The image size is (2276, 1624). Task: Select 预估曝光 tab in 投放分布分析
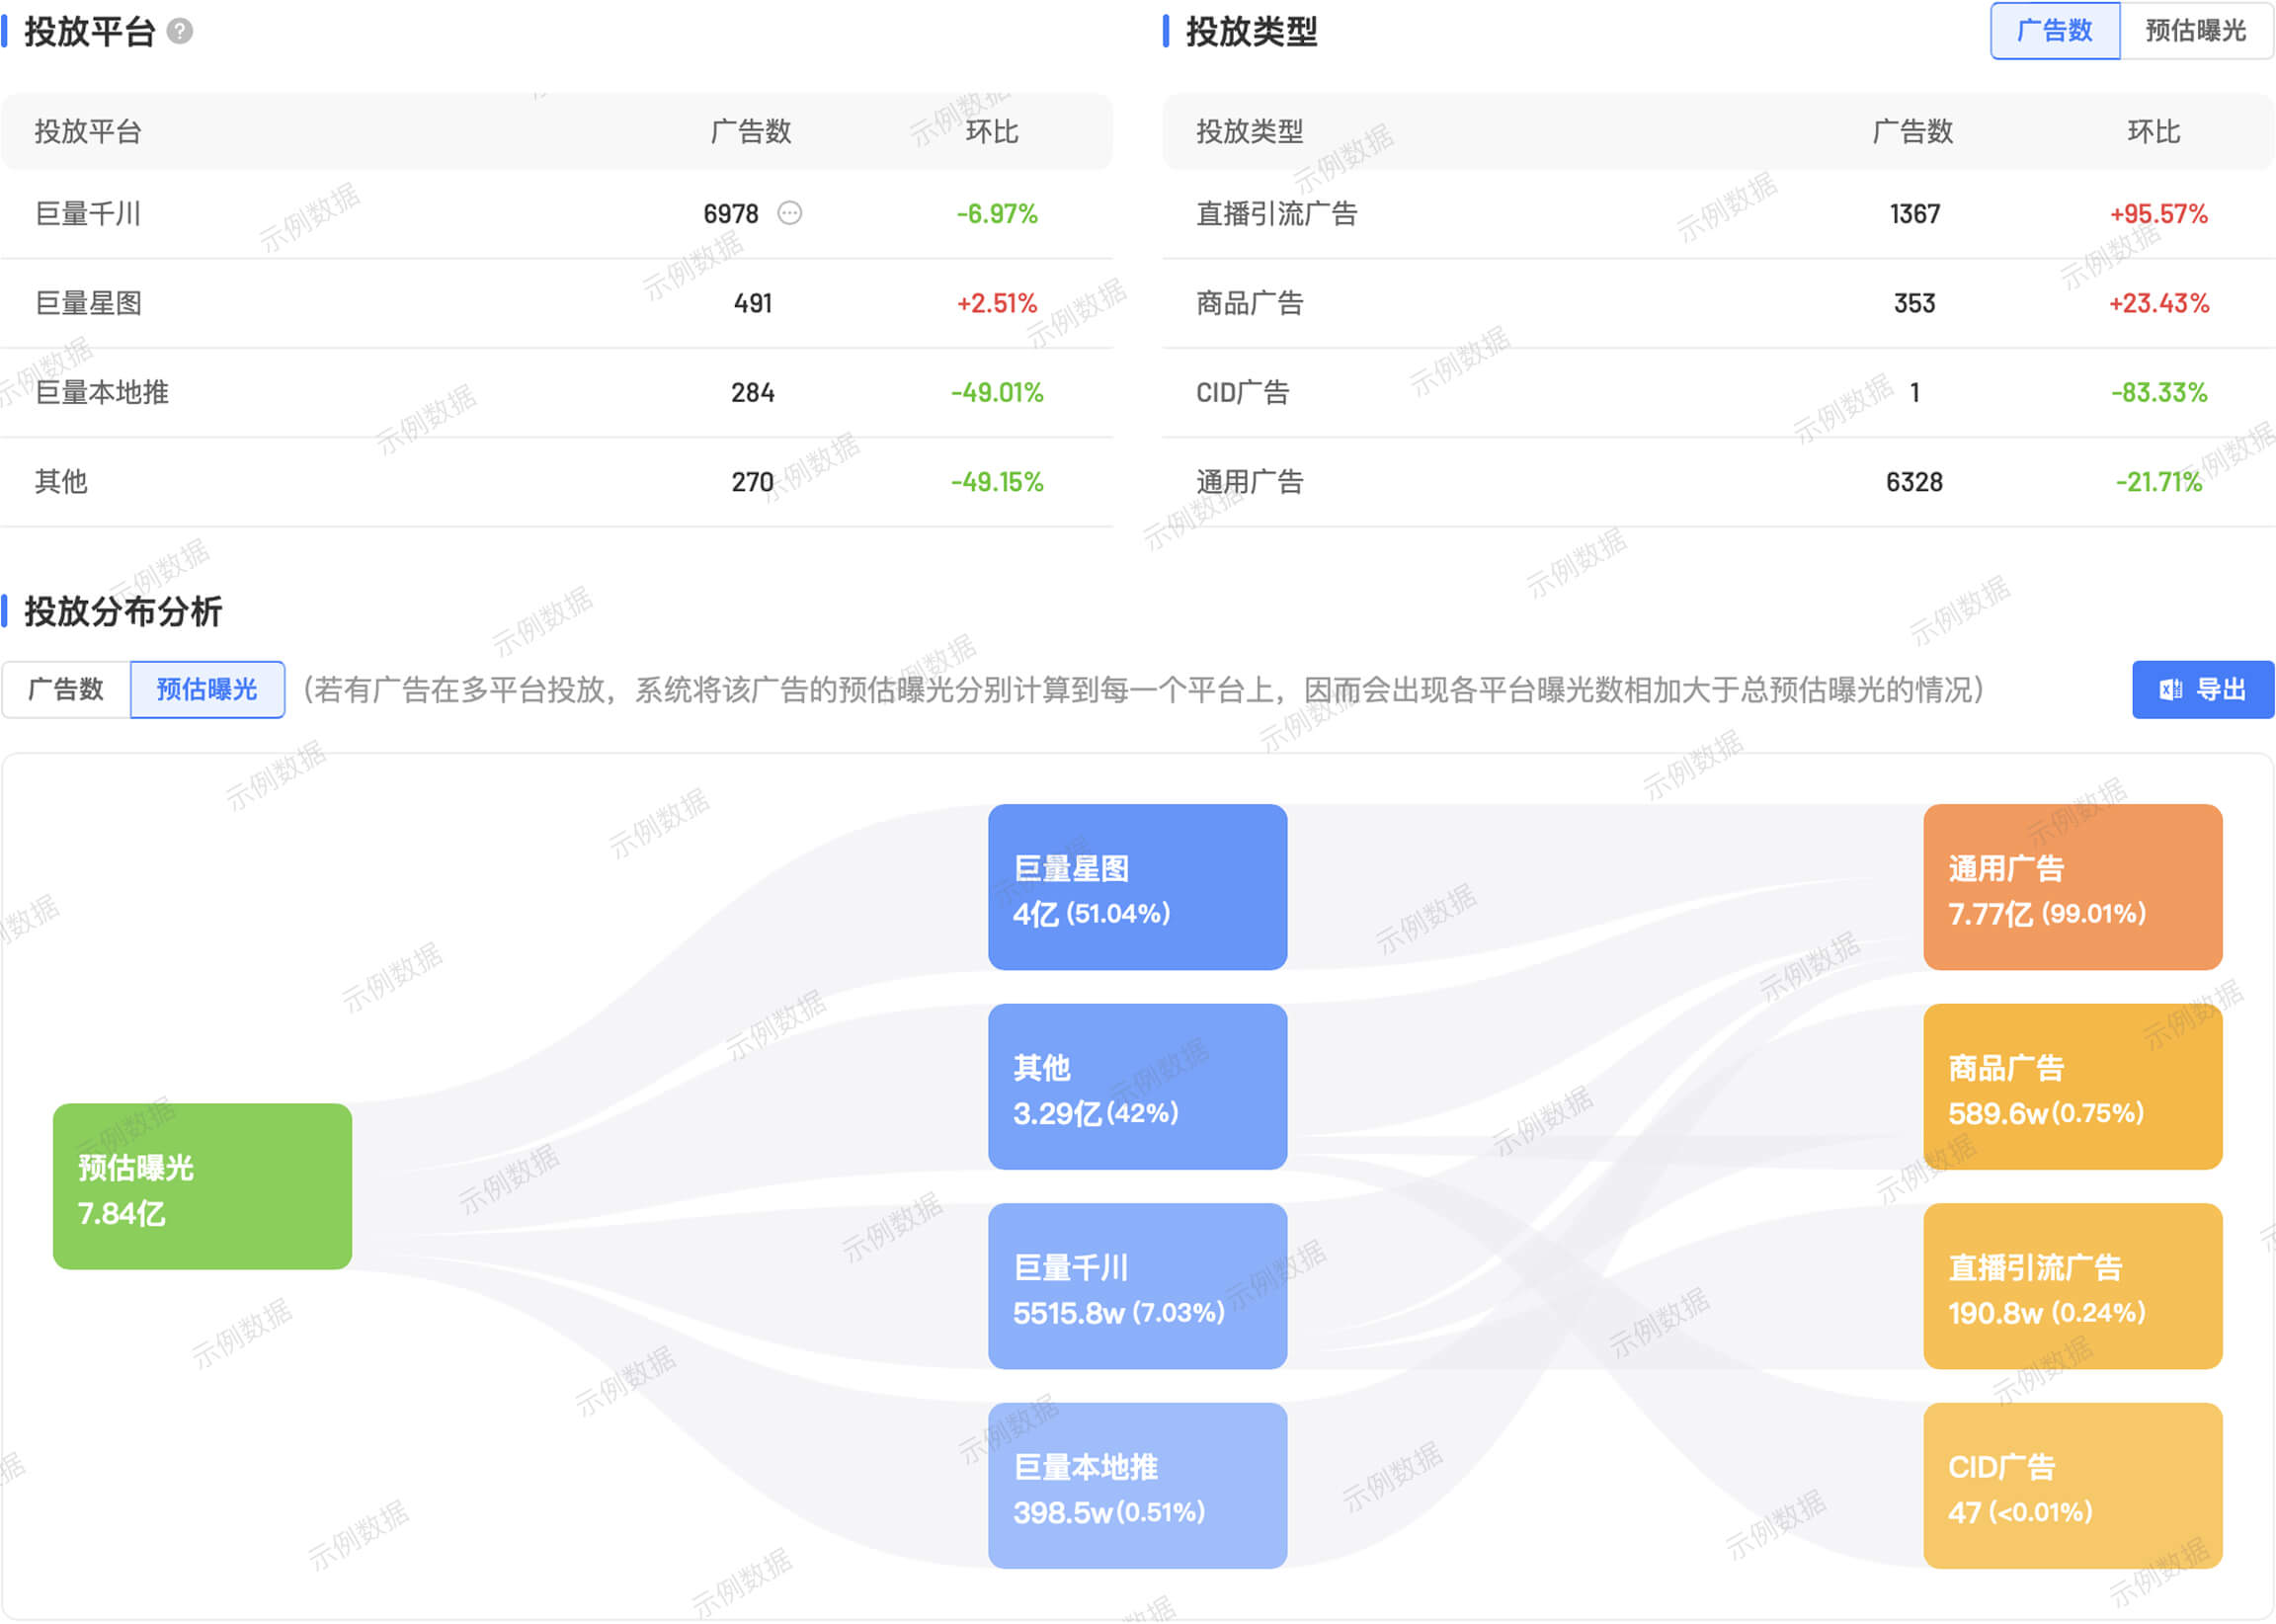(x=207, y=689)
